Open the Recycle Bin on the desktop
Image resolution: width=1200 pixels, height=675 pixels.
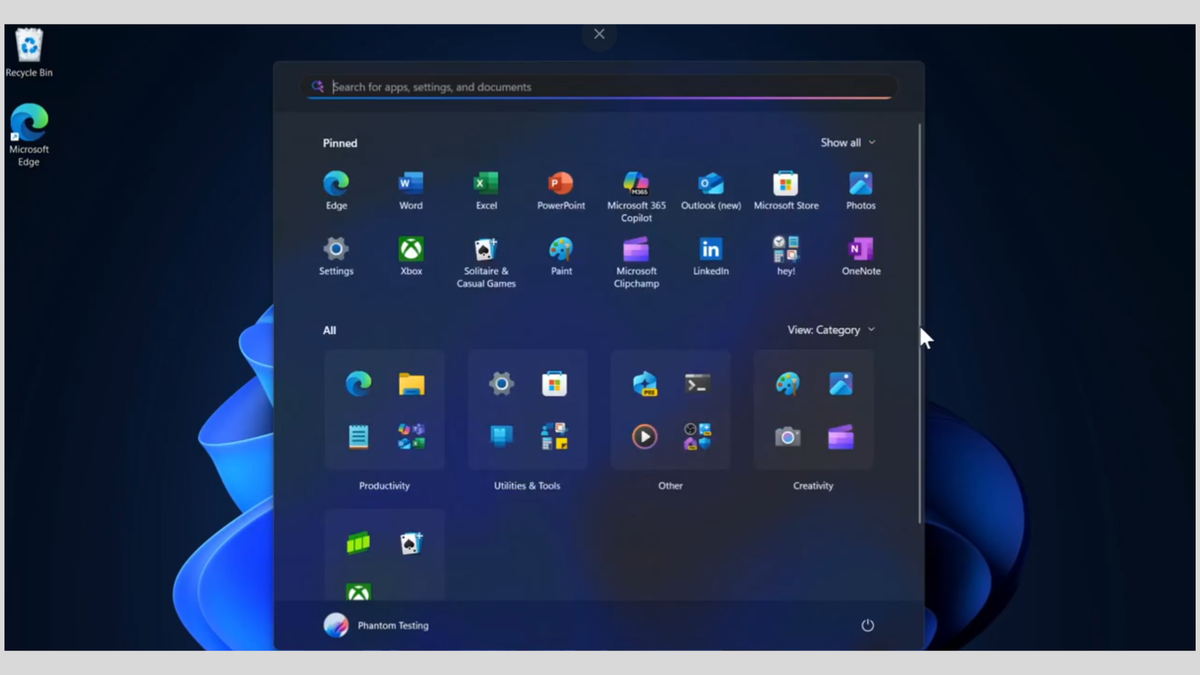pos(29,45)
